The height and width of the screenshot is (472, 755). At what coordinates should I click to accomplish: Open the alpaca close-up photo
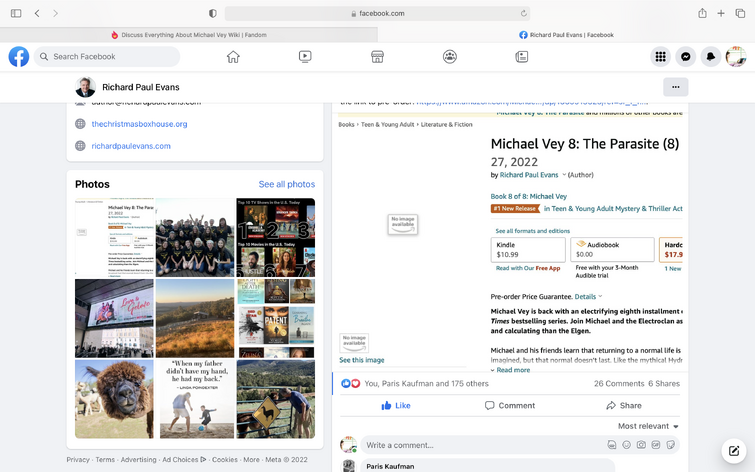pos(114,399)
